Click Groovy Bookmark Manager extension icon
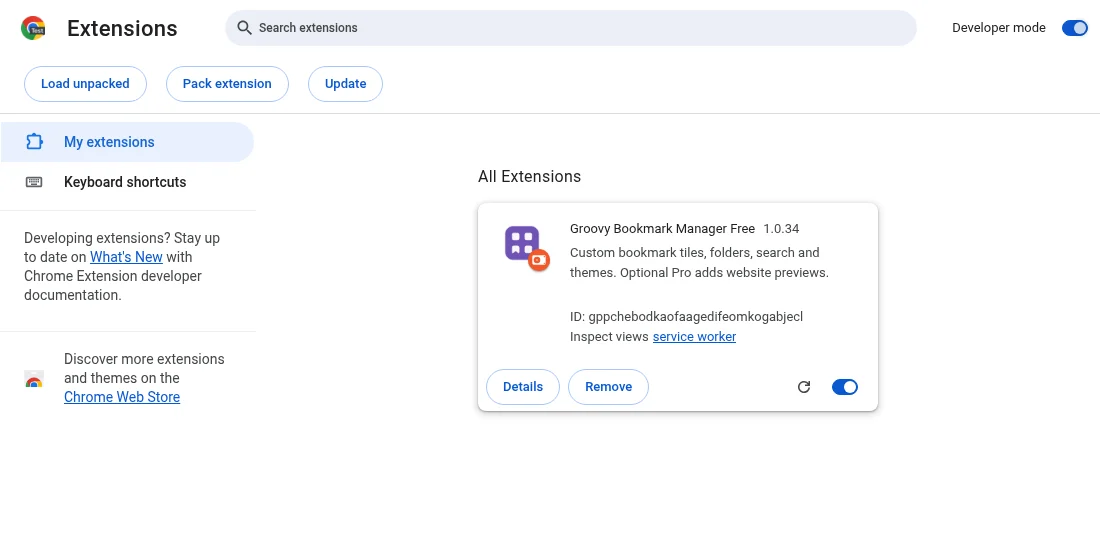This screenshot has height=560, width=1100. tap(527, 248)
